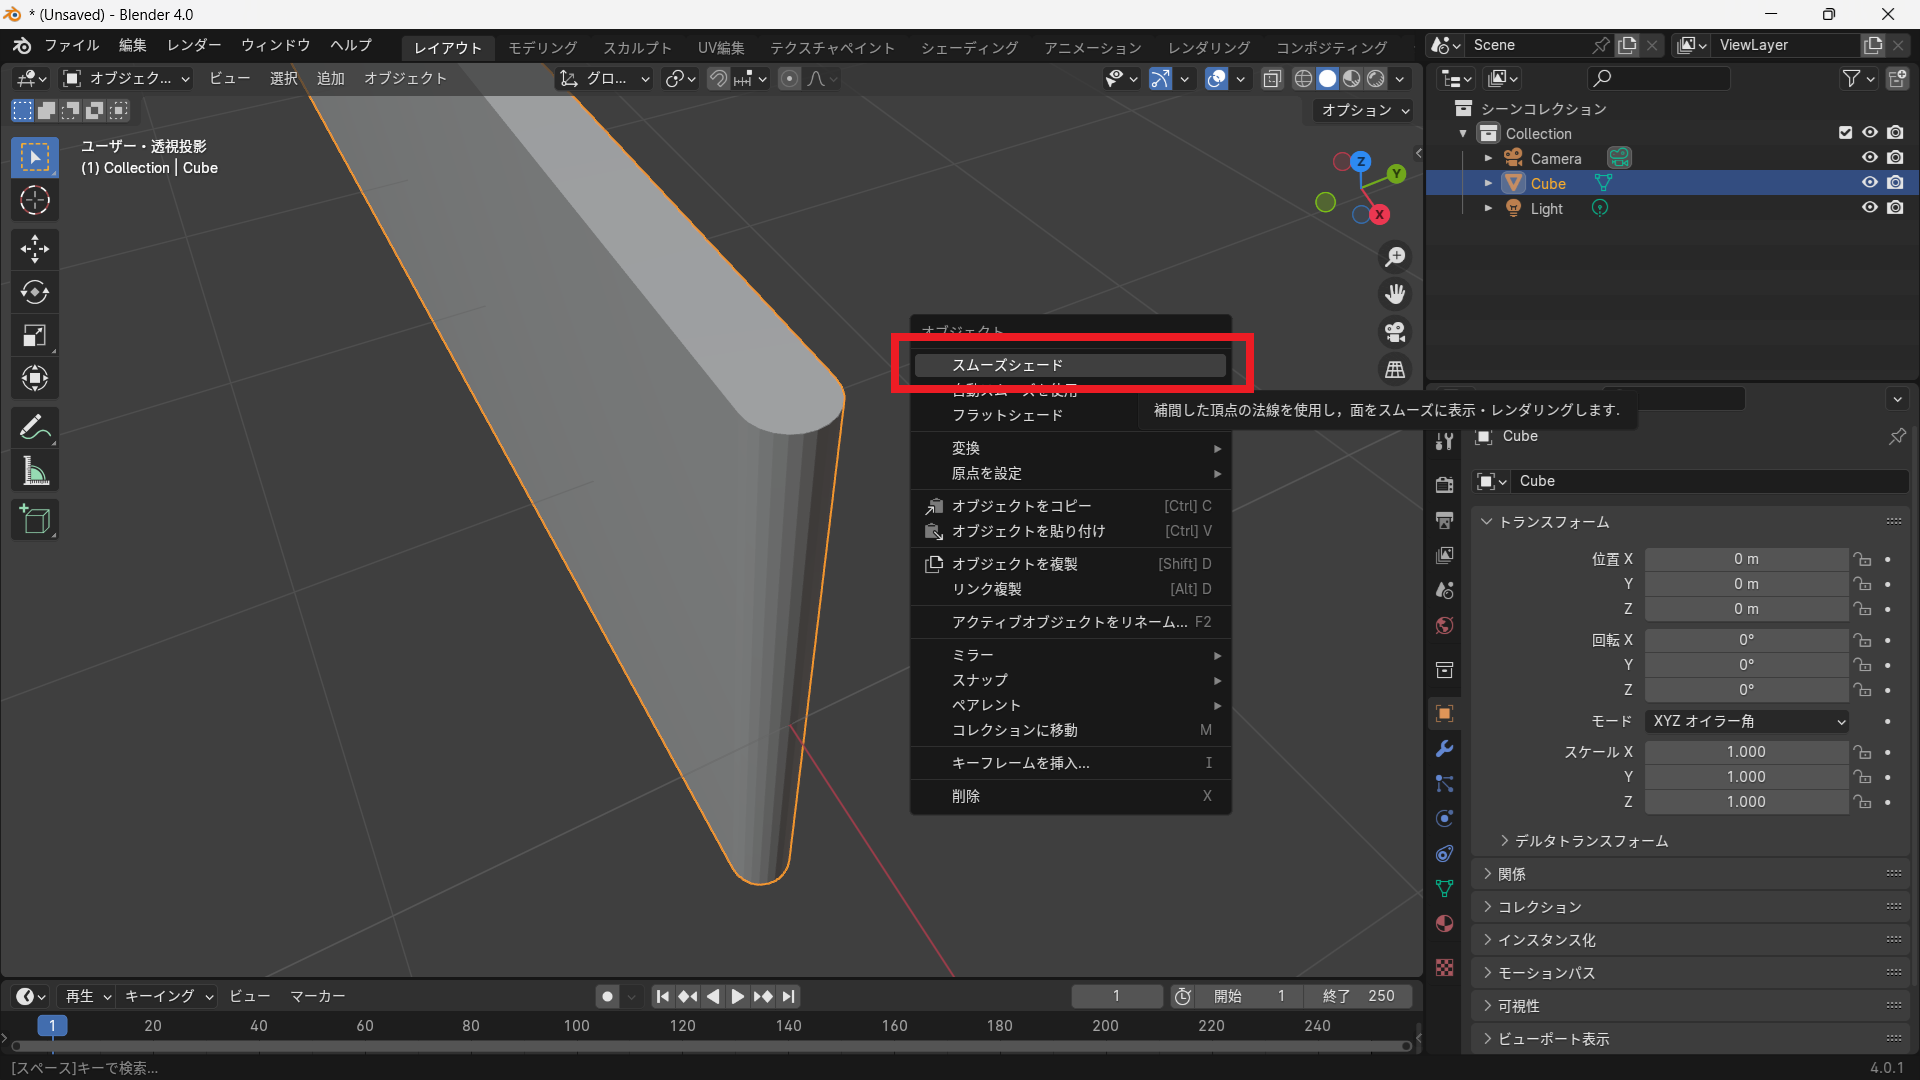Activate the Annotate pencil tool
Viewport: 1920px width, 1080px height.
coord(35,428)
